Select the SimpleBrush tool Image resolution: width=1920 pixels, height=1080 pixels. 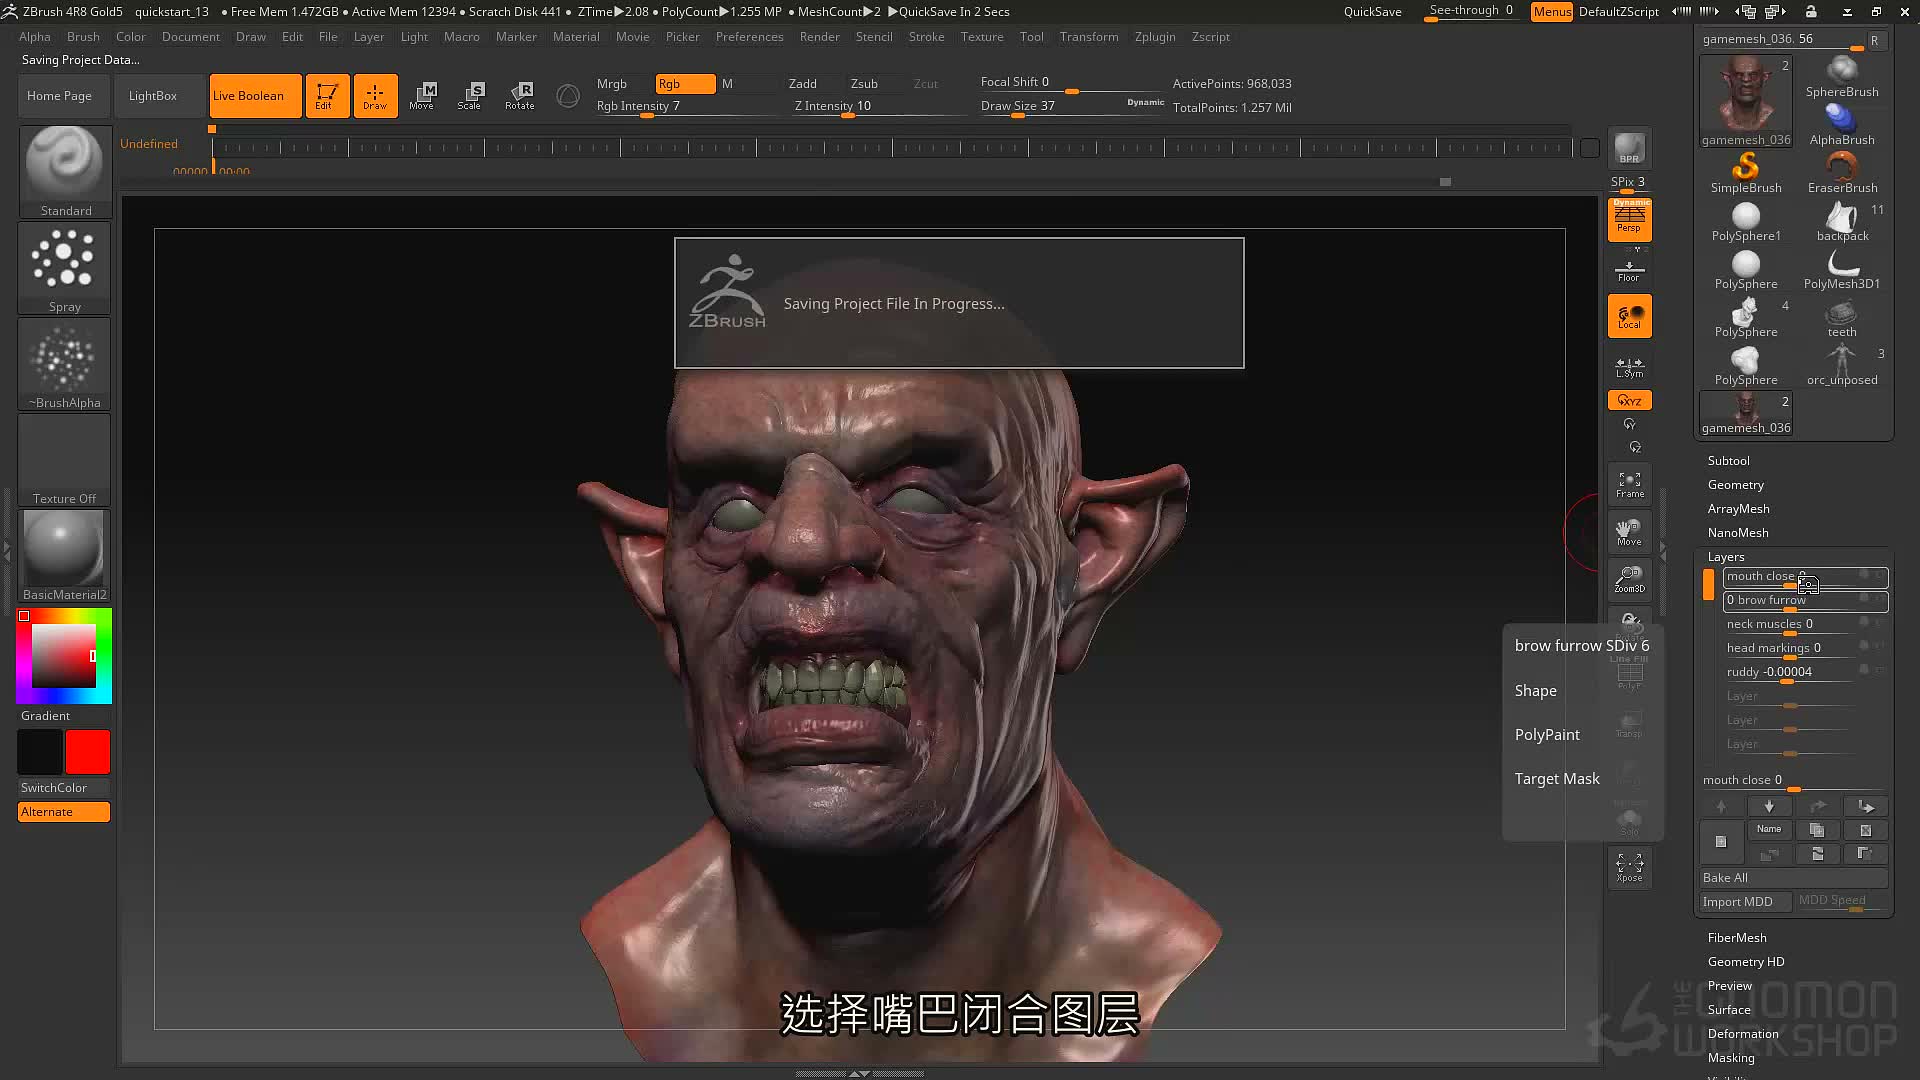1746,173
